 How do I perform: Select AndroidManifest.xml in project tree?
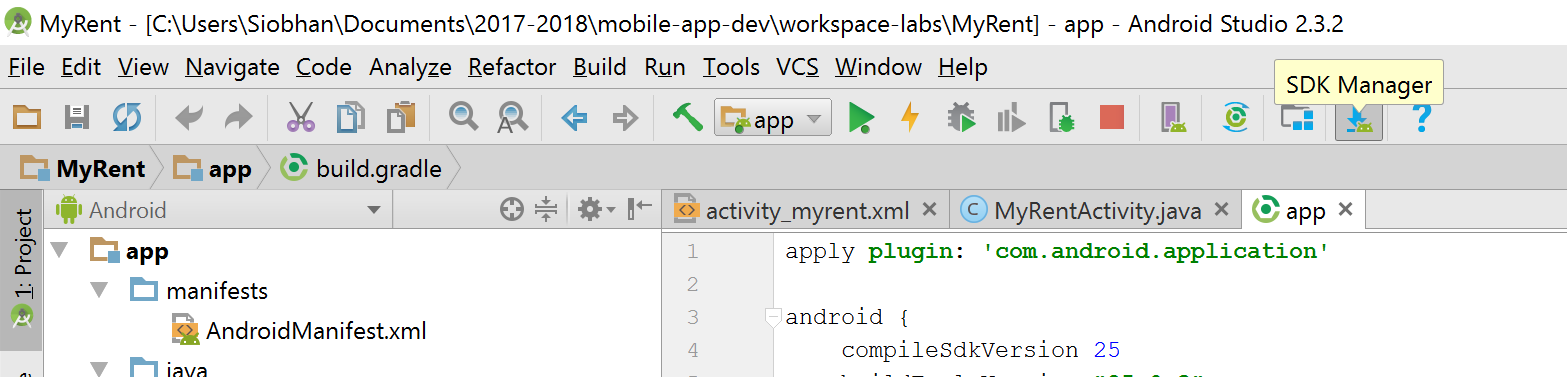tap(300, 331)
